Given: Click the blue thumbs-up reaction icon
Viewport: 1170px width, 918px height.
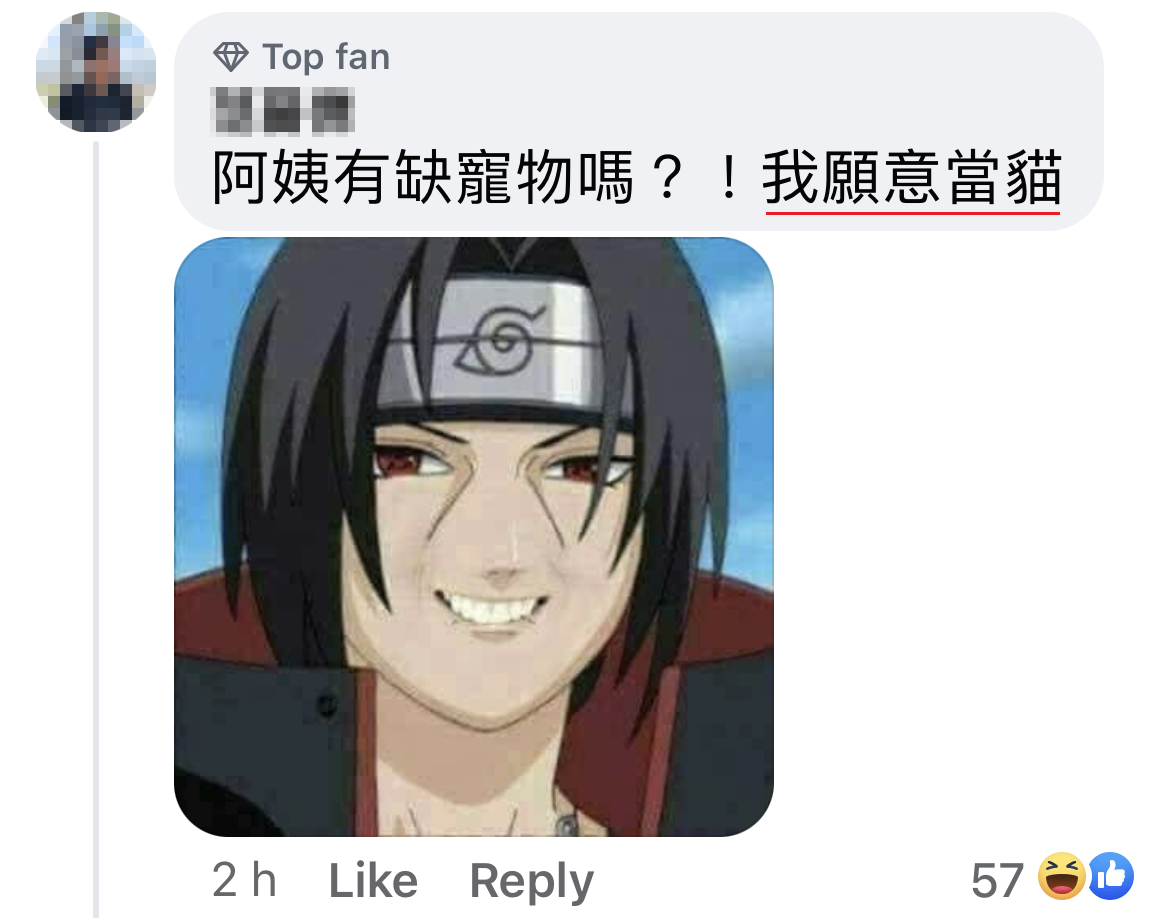Looking at the screenshot, I should point(1111,876).
